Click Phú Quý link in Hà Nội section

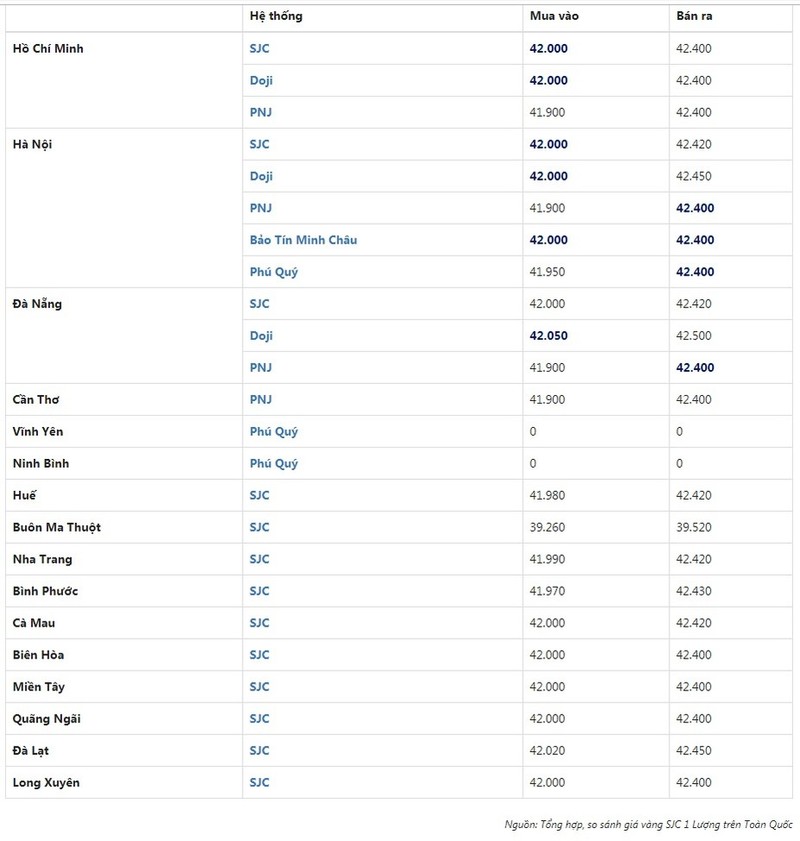(273, 272)
